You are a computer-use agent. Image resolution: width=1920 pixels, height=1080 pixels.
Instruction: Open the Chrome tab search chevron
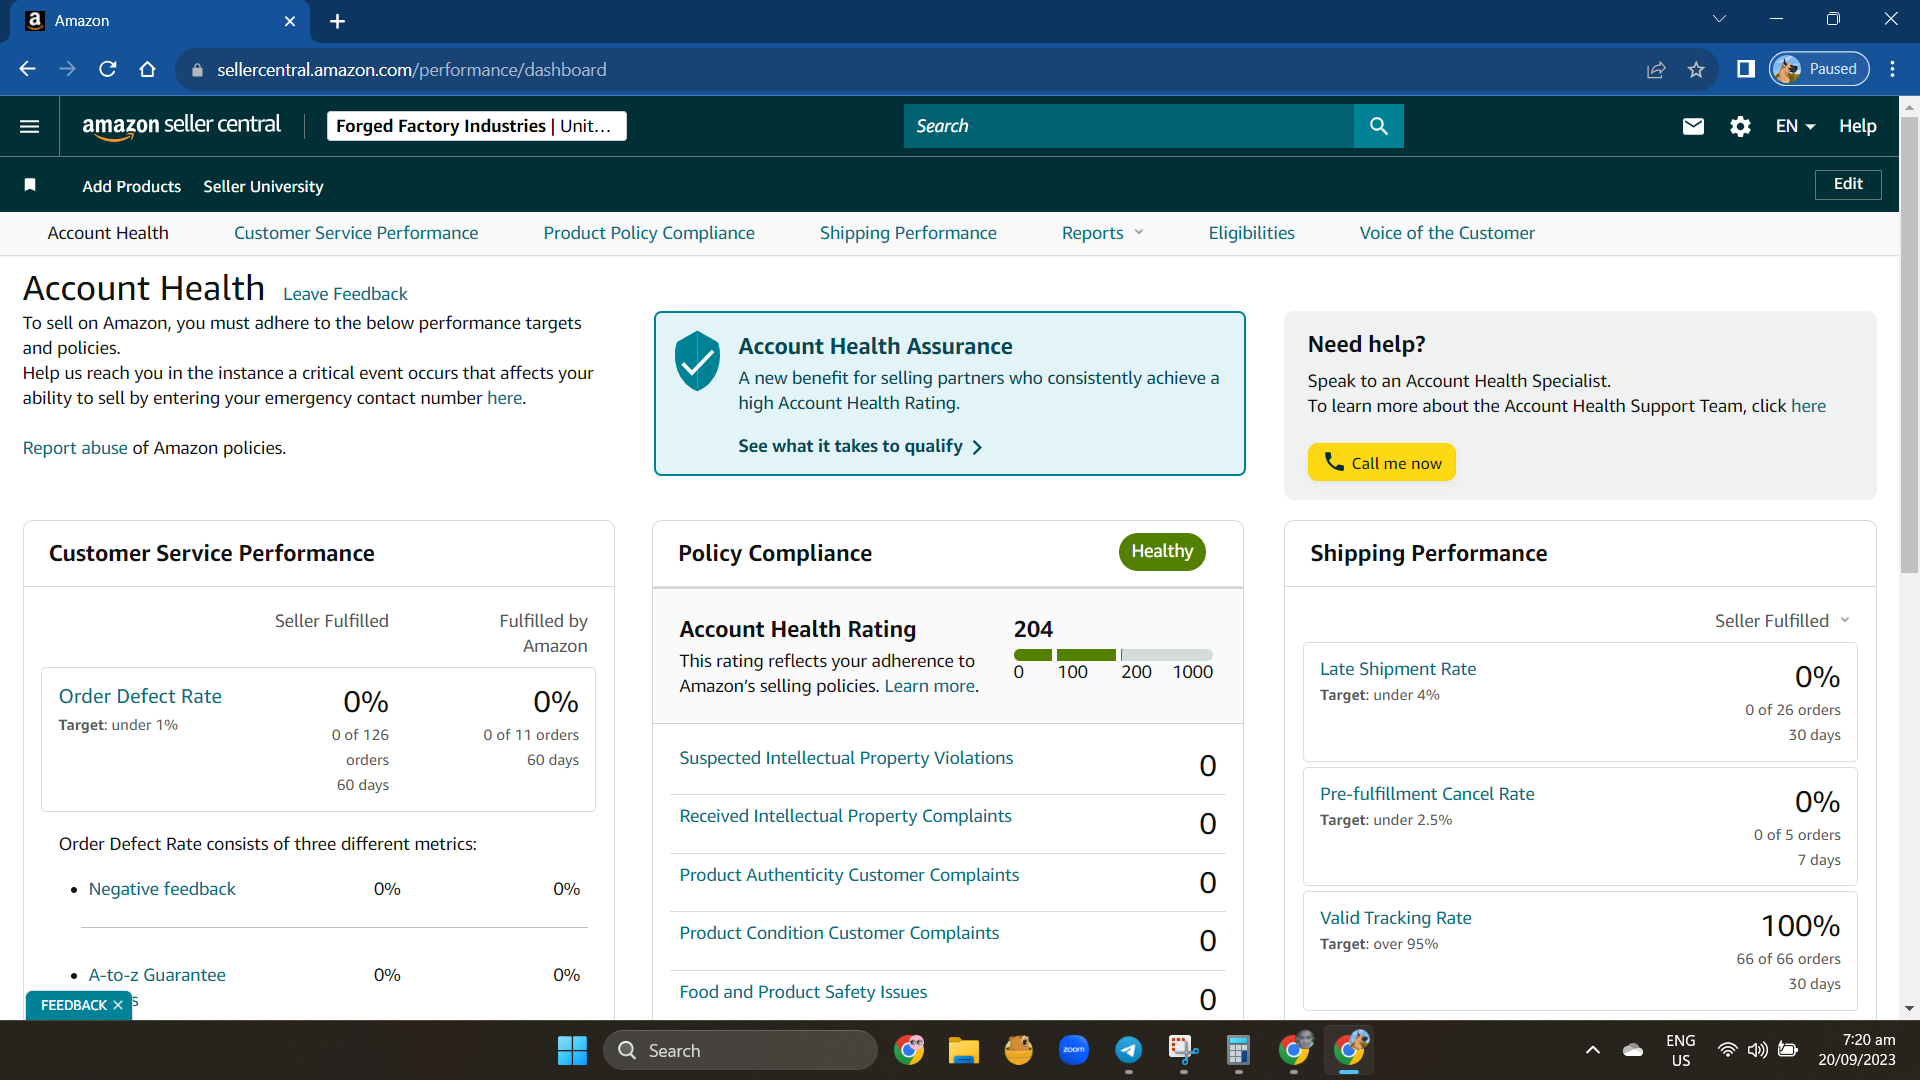(x=1720, y=19)
